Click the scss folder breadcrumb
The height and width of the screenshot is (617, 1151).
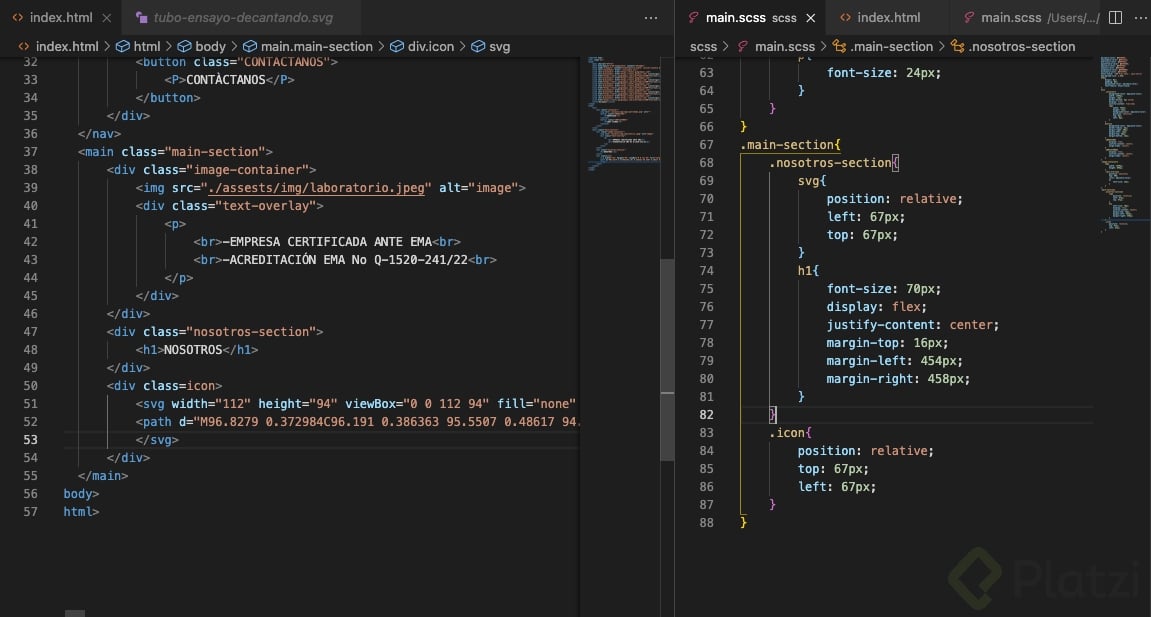point(703,46)
